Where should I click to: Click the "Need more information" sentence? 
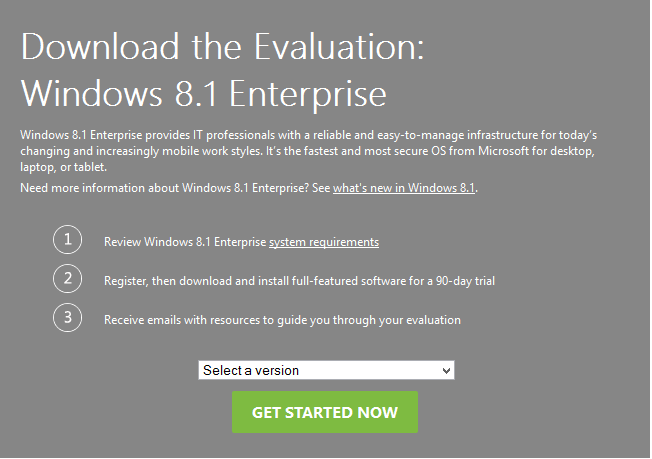click(175, 188)
